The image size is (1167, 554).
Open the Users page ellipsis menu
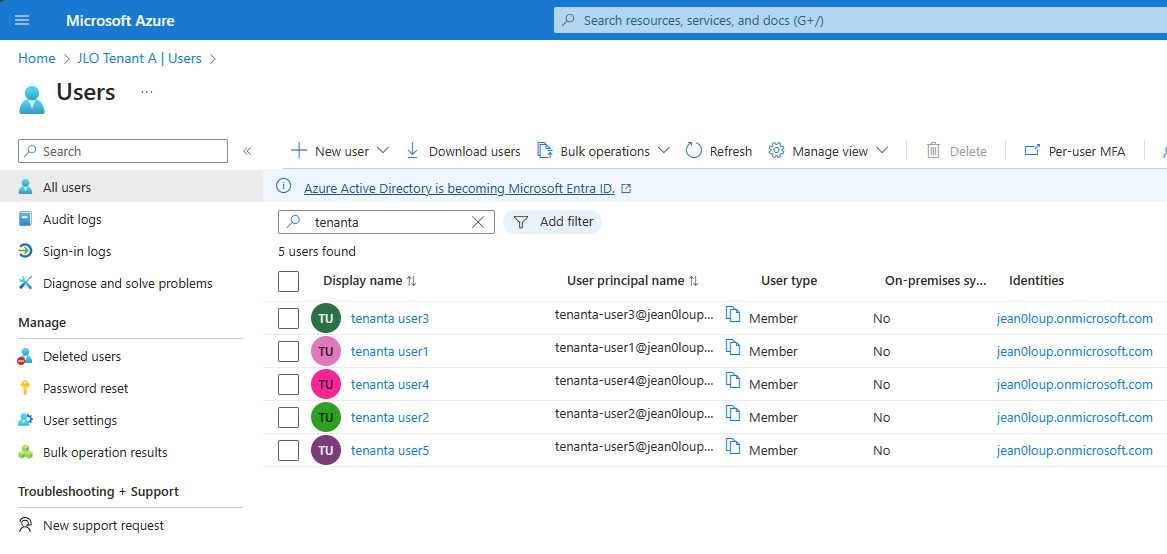(x=147, y=92)
